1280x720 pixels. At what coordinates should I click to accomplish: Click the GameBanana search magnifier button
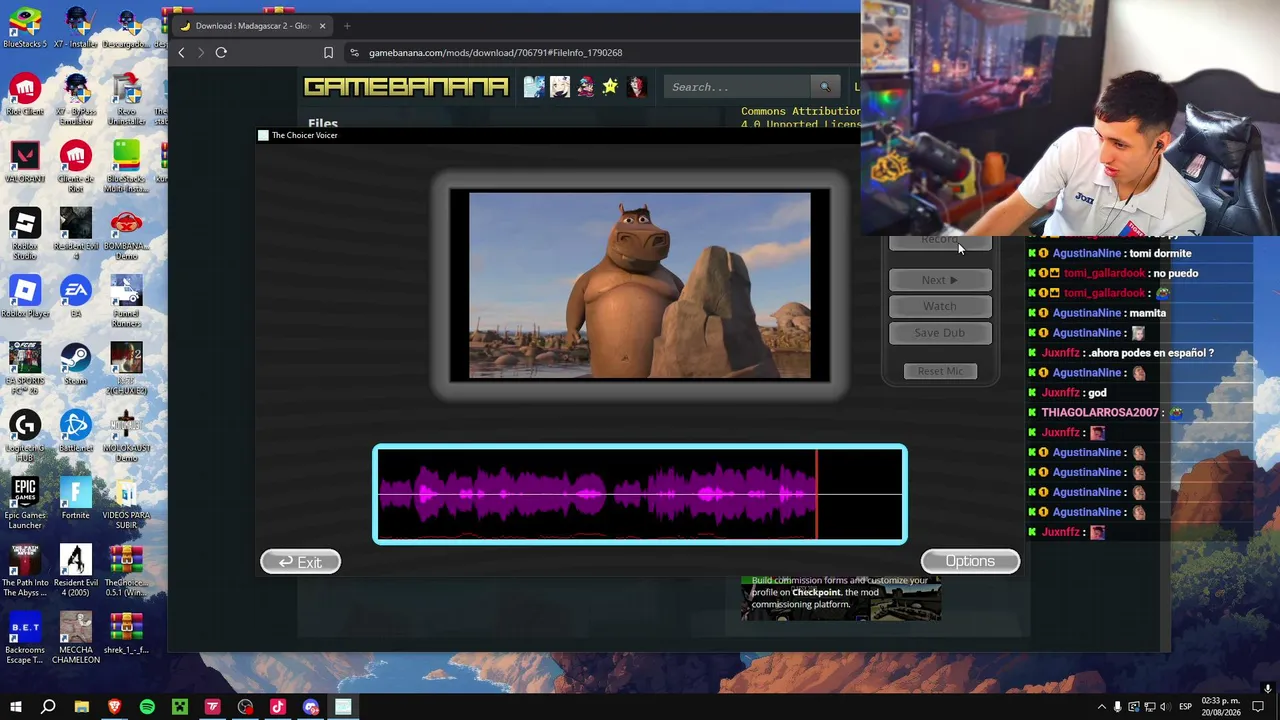tap(825, 87)
